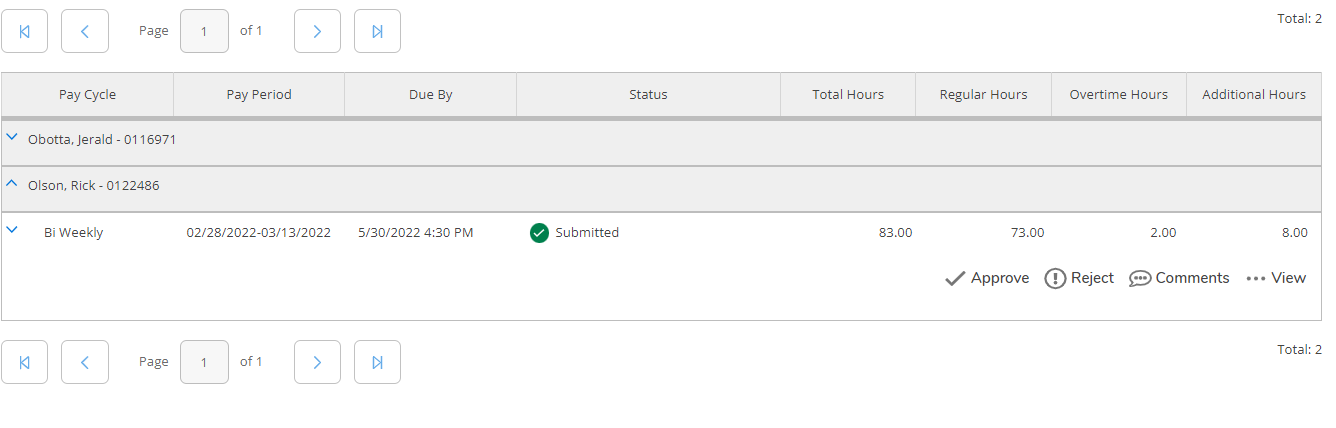Click next page arrow in top pagination

[x=317, y=31]
